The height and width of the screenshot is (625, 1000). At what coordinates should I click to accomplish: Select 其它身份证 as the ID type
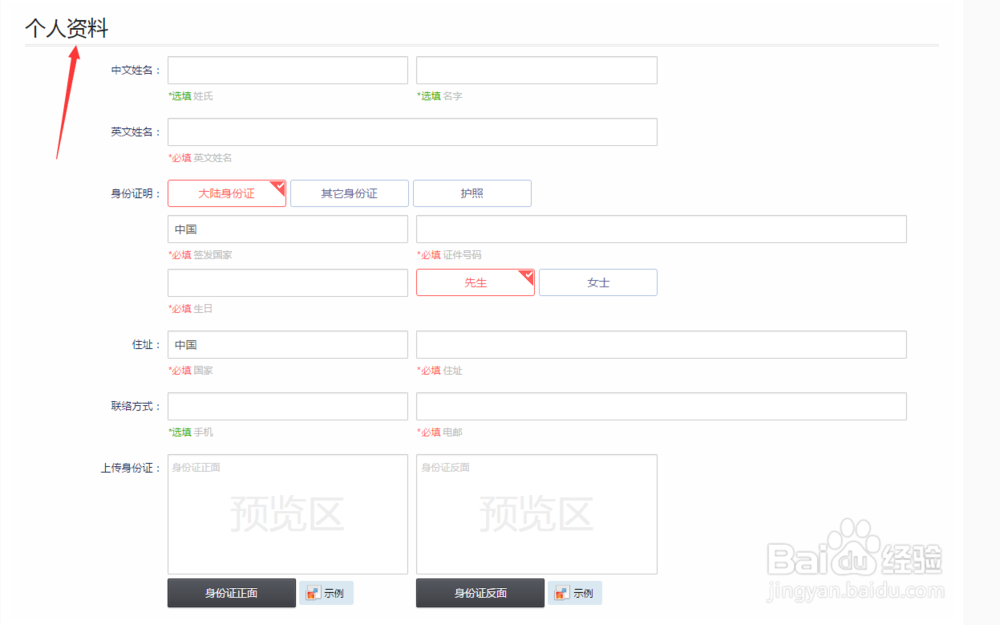click(x=349, y=193)
